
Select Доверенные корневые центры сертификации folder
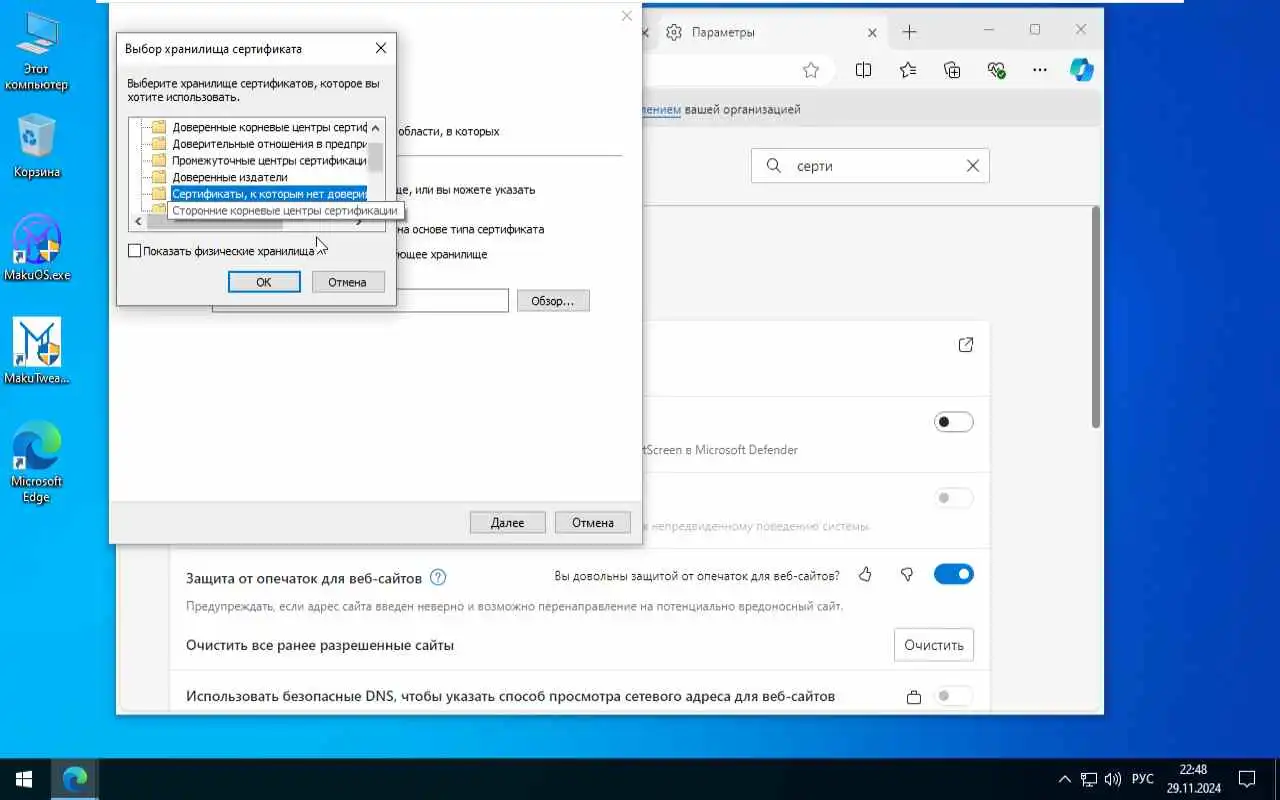[x=260, y=127]
